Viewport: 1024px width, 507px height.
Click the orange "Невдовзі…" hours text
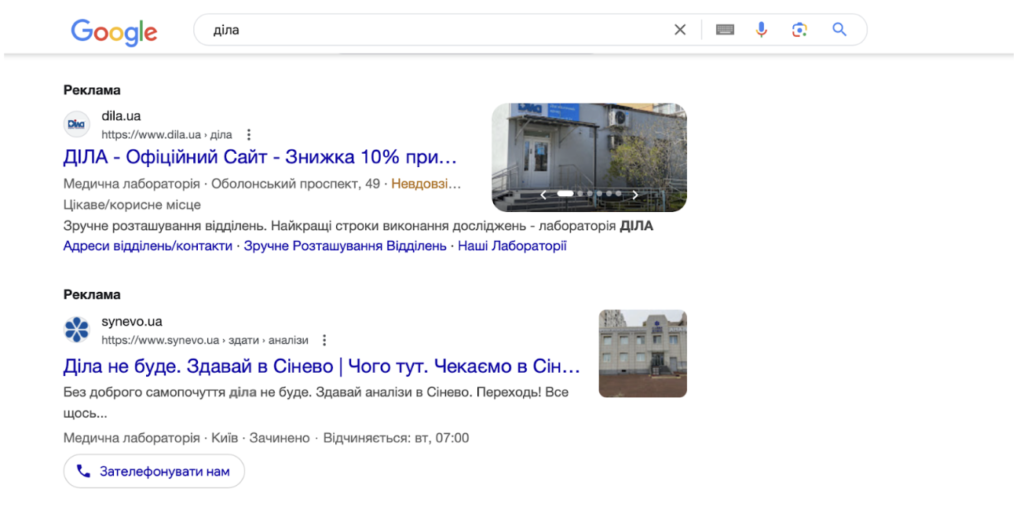pyautogui.click(x=426, y=184)
